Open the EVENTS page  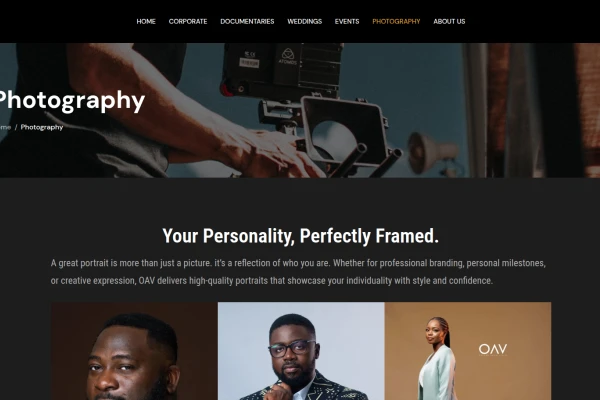click(x=347, y=21)
